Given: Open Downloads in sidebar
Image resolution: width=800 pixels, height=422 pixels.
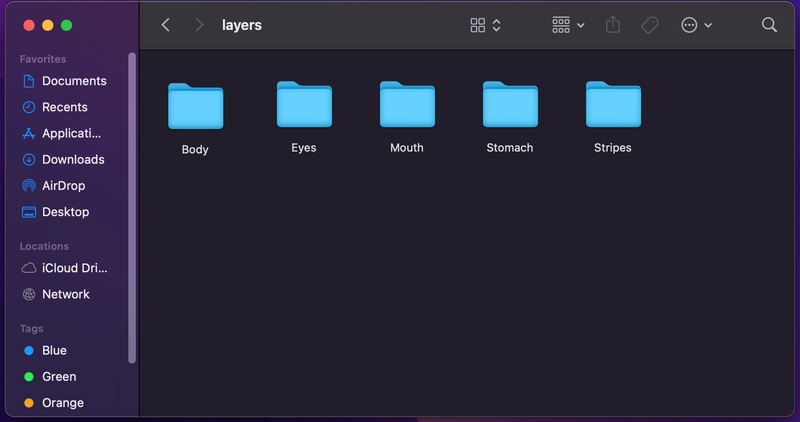Looking at the screenshot, I should (x=63, y=160).
